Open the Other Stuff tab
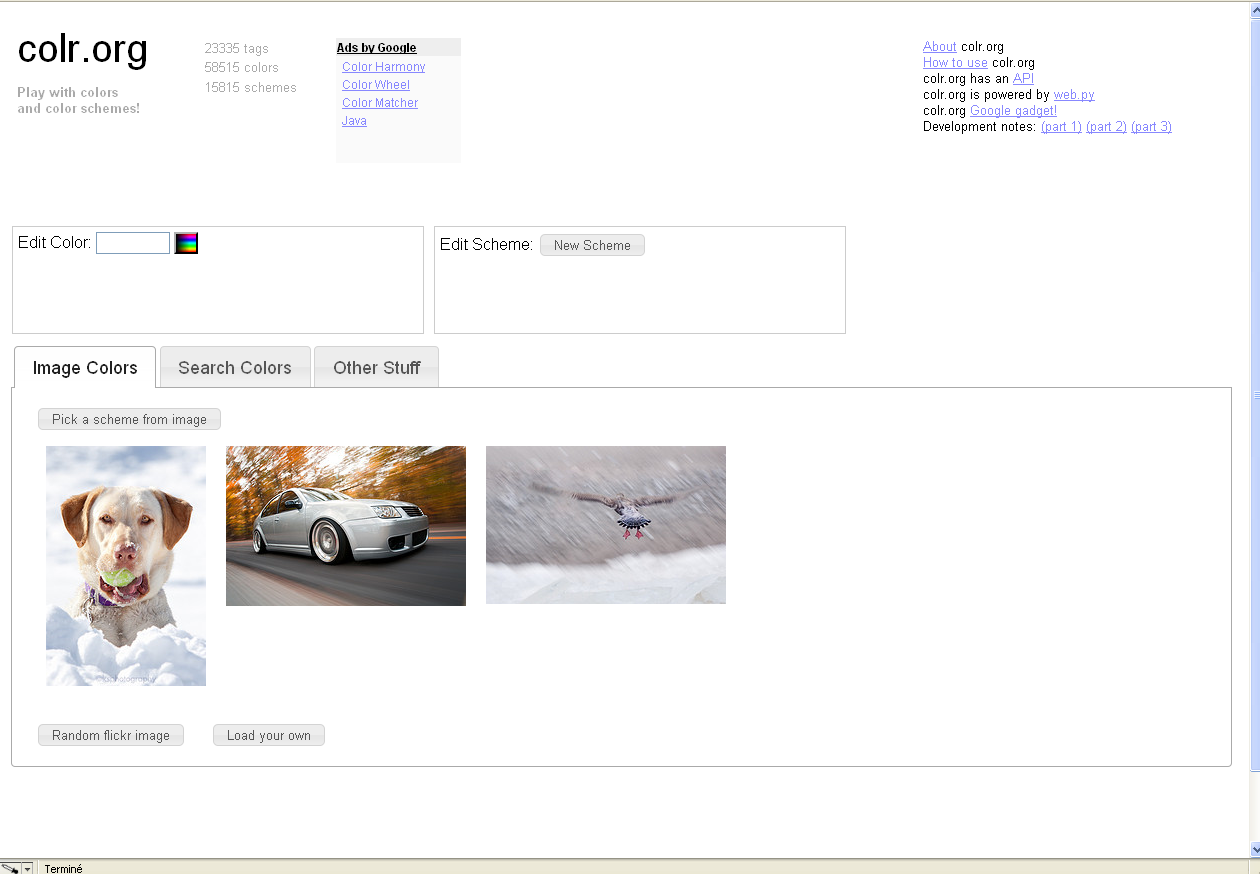This screenshot has height=874, width=1260. [x=376, y=367]
